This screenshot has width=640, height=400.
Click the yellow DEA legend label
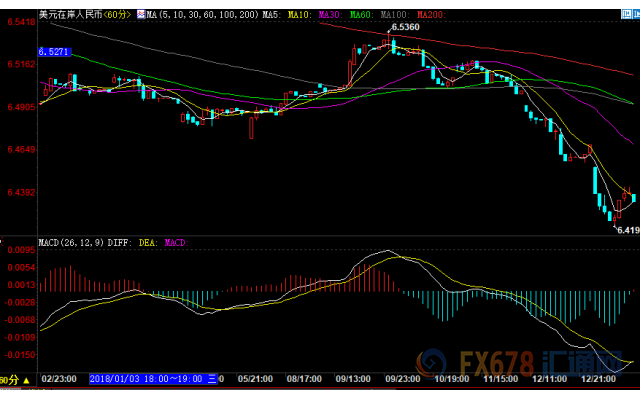click(x=148, y=243)
